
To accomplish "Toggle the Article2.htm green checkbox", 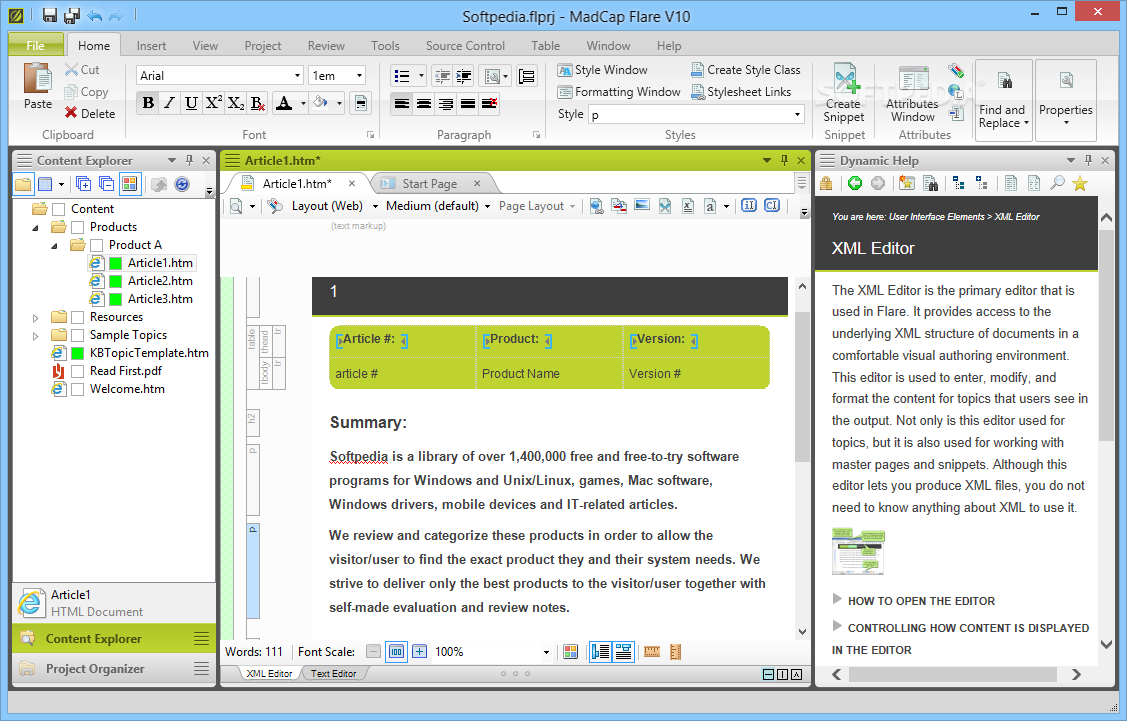I will pyautogui.click(x=115, y=281).
